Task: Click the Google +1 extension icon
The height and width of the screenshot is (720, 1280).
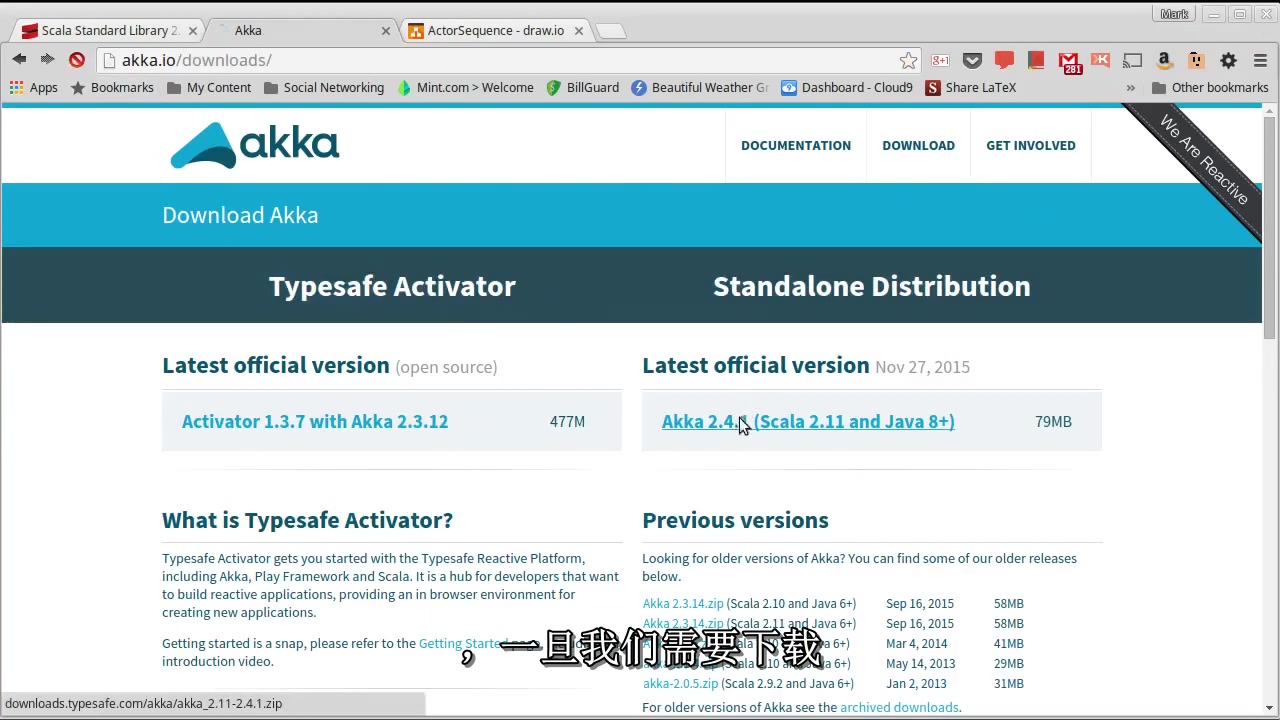Action: click(x=940, y=61)
